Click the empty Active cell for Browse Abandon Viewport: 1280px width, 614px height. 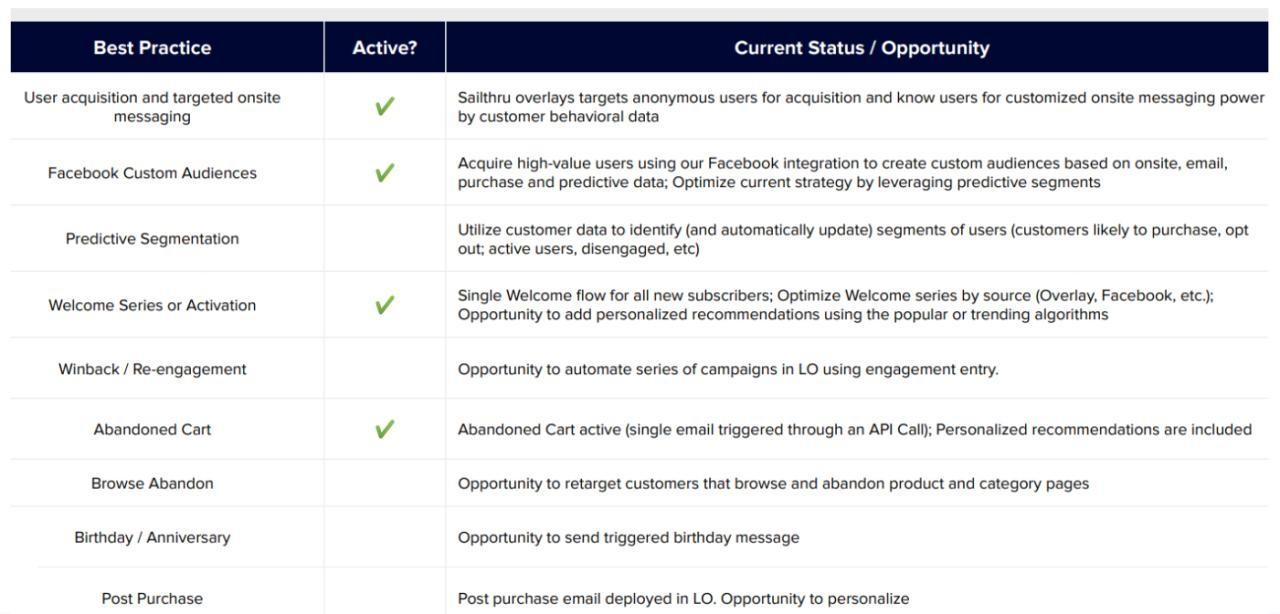click(x=384, y=483)
